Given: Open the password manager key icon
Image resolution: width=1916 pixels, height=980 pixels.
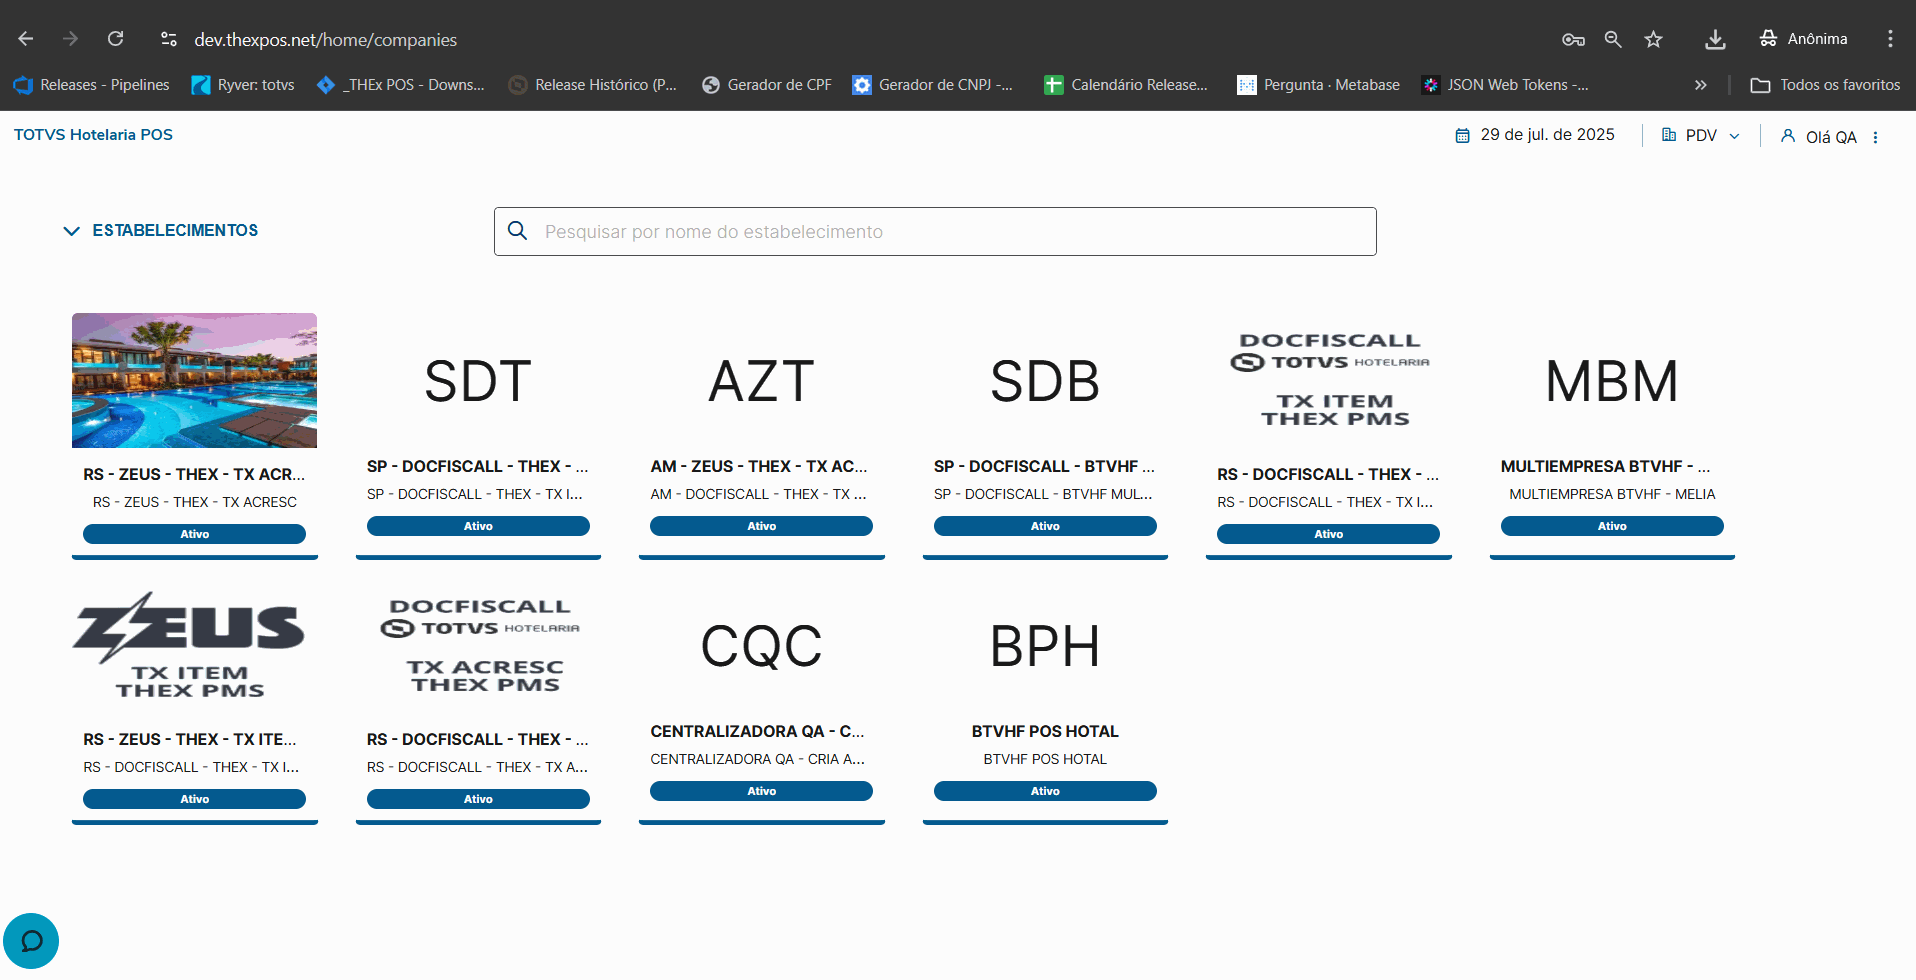Looking at the screenshot, I should coord(1573,39).
